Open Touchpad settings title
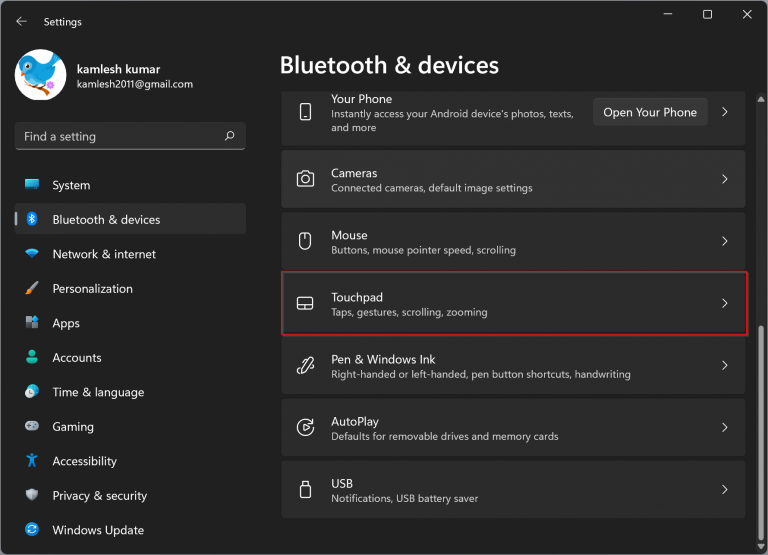768x555 pixels. 357,297
